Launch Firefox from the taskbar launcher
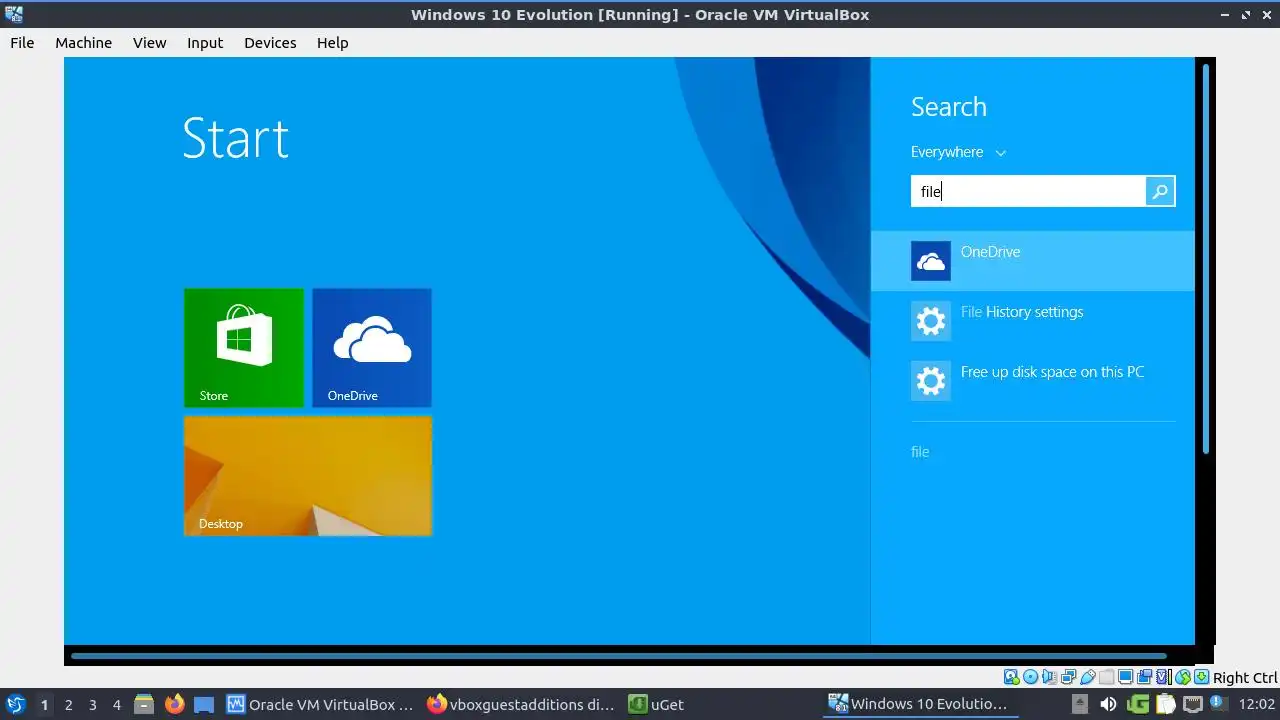 pos(174,704)
